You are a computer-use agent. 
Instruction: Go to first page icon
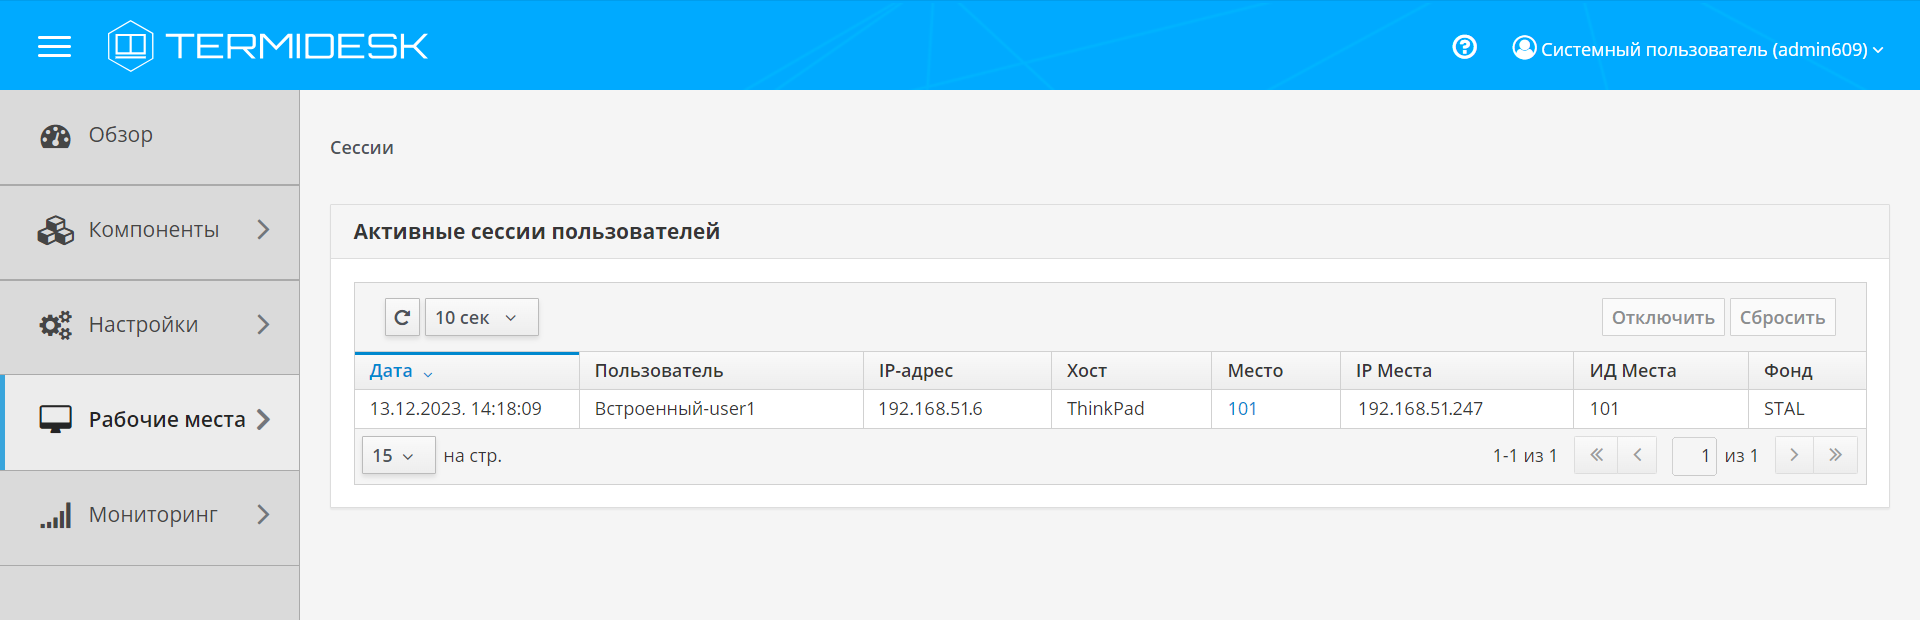pyautogui.click(x=1596, y=455)
